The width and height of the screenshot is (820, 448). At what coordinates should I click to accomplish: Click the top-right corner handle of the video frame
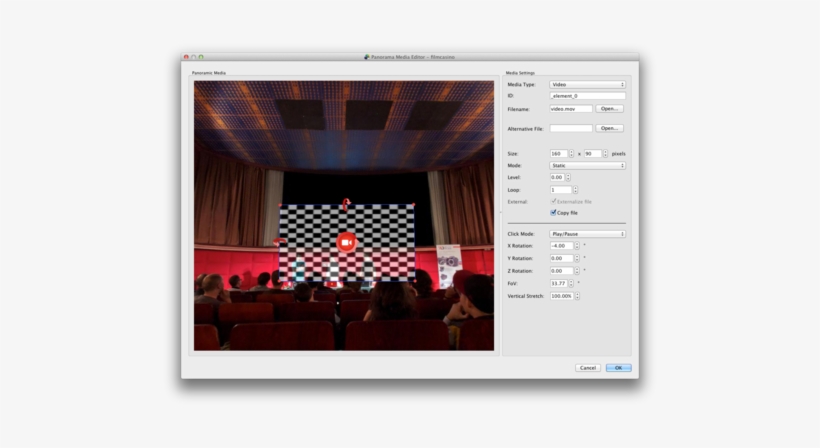tap(414, 205)
